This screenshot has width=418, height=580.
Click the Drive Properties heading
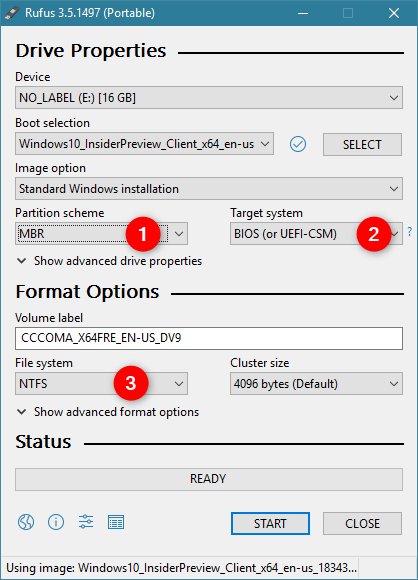(x=91, y=51)
